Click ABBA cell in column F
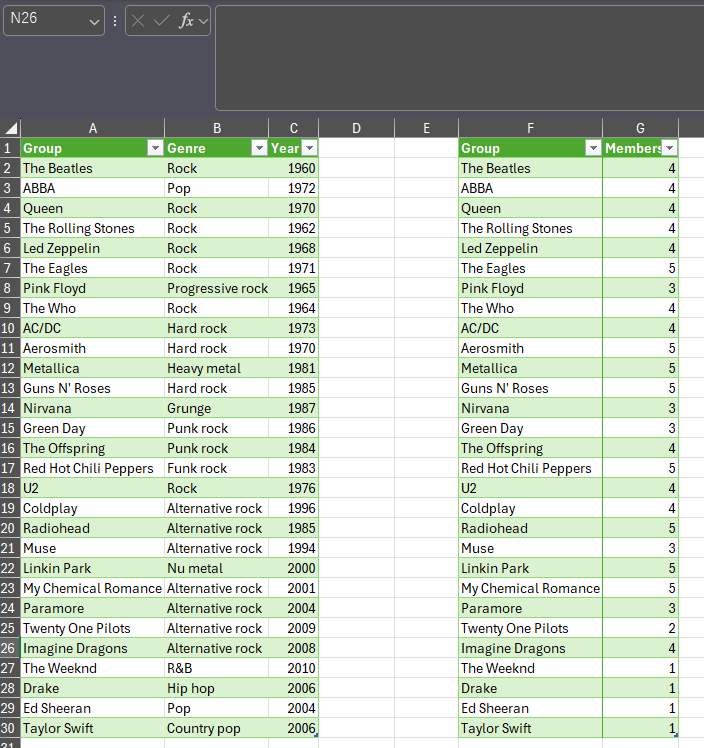This screenshot has width=704, height=748. (530, 188)
